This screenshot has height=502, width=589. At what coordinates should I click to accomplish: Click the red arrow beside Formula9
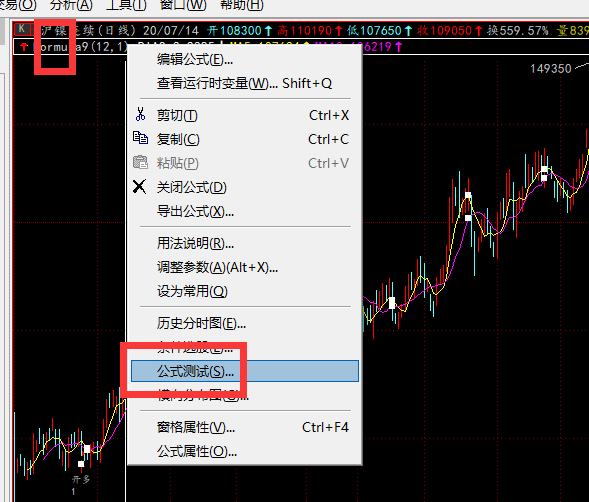[24, 47]
